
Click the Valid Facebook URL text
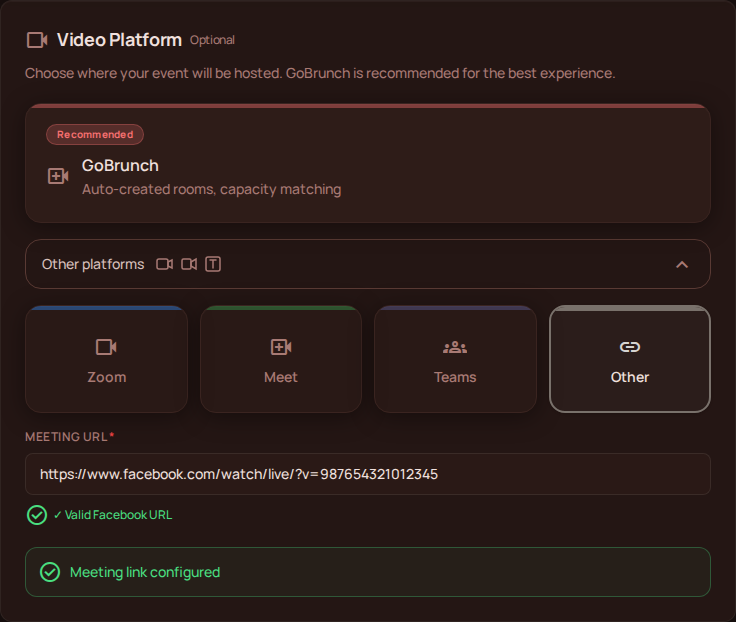113,515
